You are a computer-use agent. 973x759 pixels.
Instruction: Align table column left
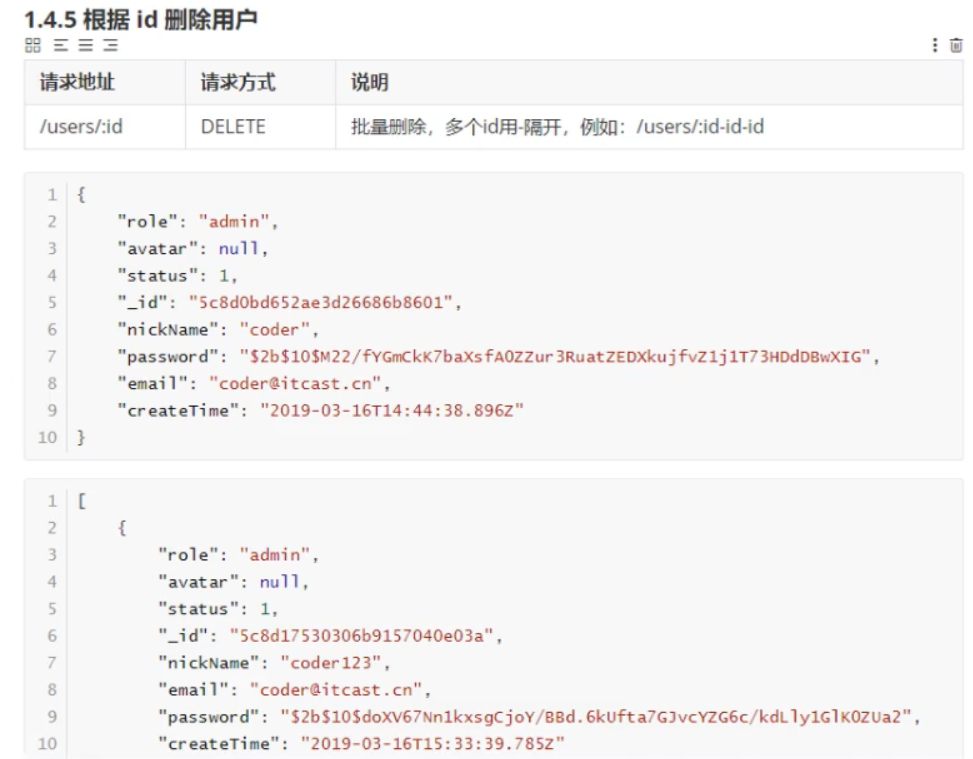click(60, 44)
